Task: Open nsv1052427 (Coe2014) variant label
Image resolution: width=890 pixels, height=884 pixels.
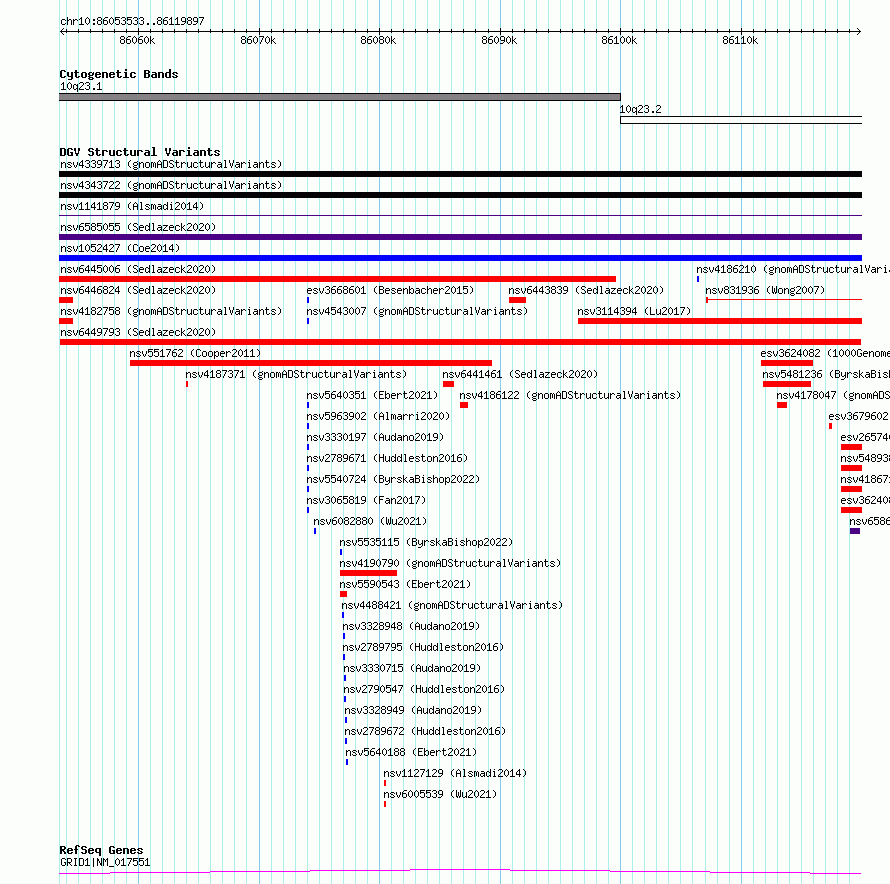Action: [120, 248]
